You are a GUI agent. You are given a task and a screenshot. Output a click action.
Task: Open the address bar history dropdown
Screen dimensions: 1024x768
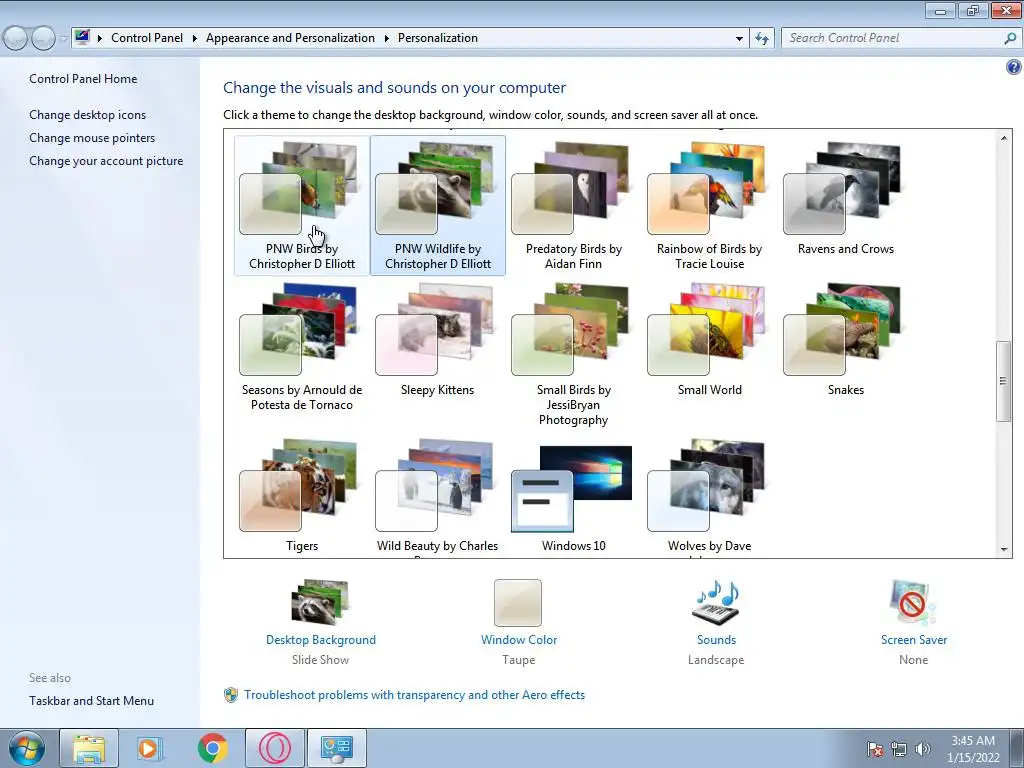739,39
